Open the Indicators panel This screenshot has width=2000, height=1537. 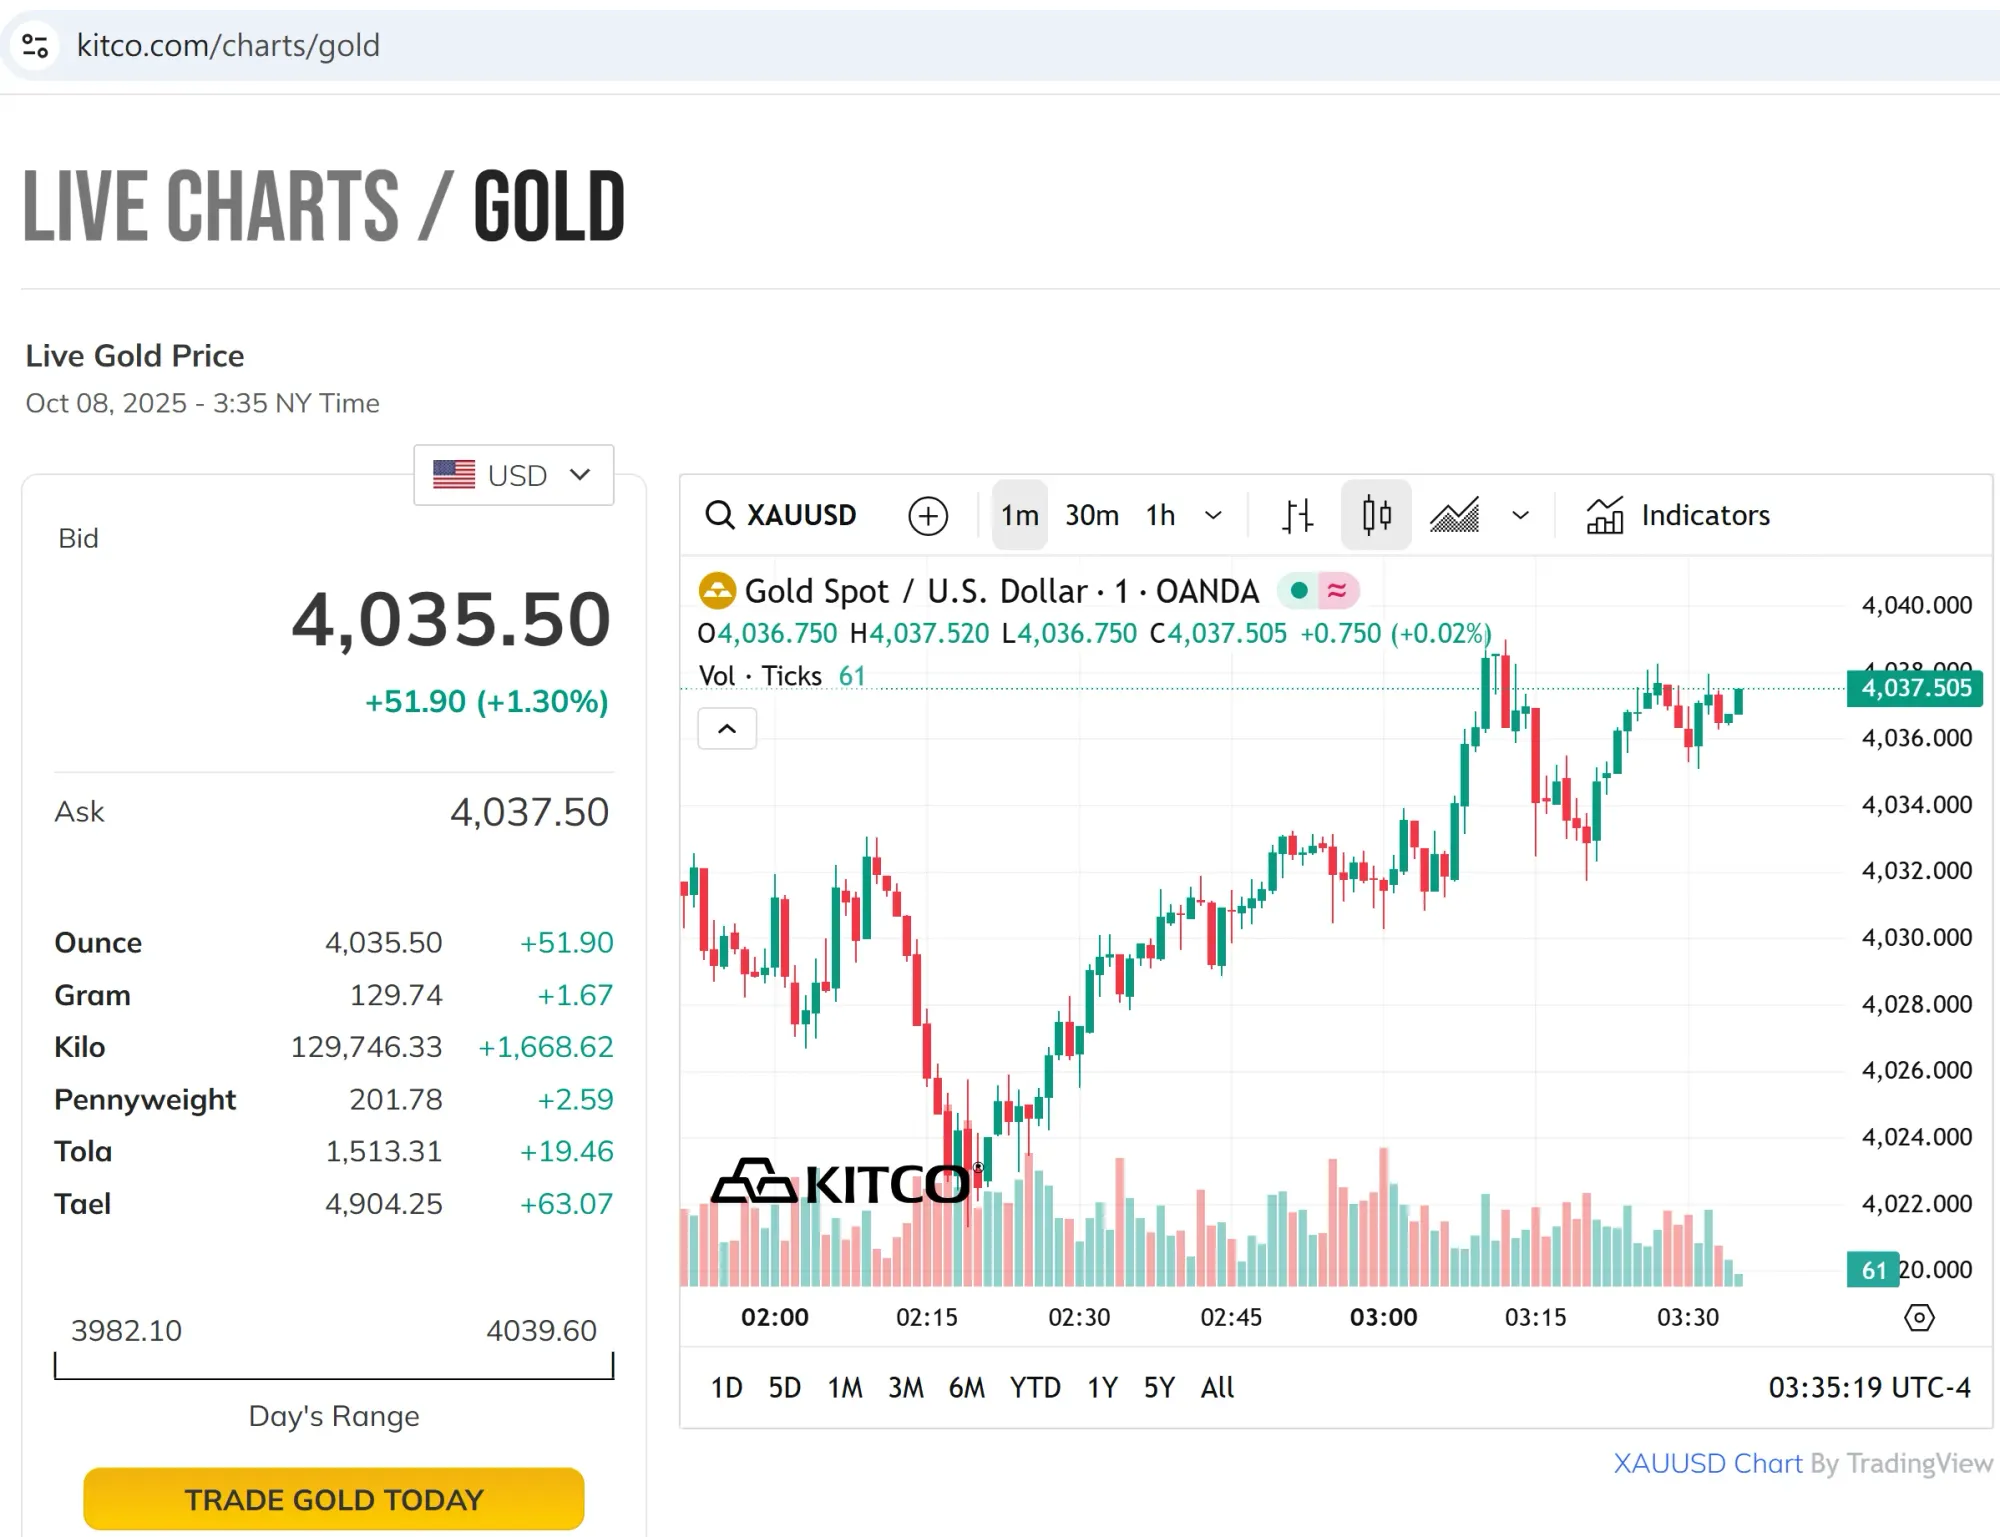[x=1678, y=515]
